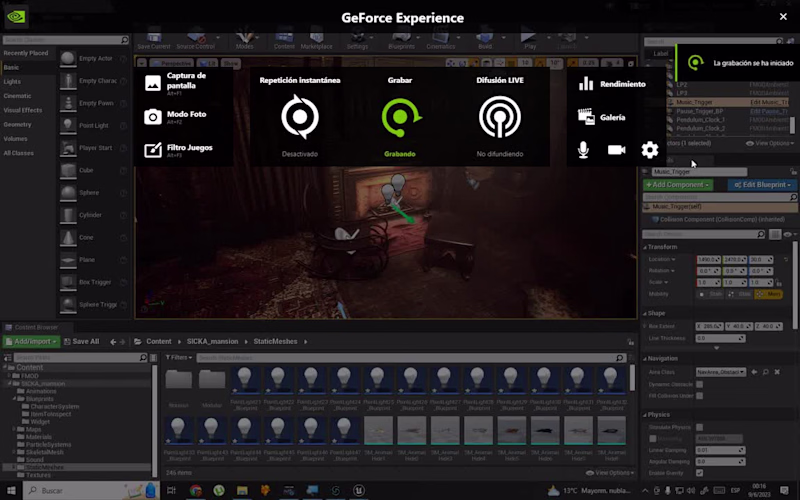Select the Cinematic category
The image size is (800, 500).
(17, 96)
